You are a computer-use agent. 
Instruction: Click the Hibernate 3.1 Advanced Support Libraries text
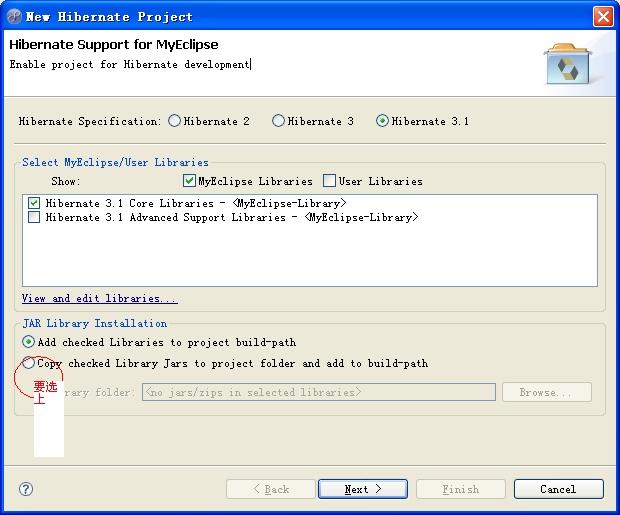(x=232, y=217)
